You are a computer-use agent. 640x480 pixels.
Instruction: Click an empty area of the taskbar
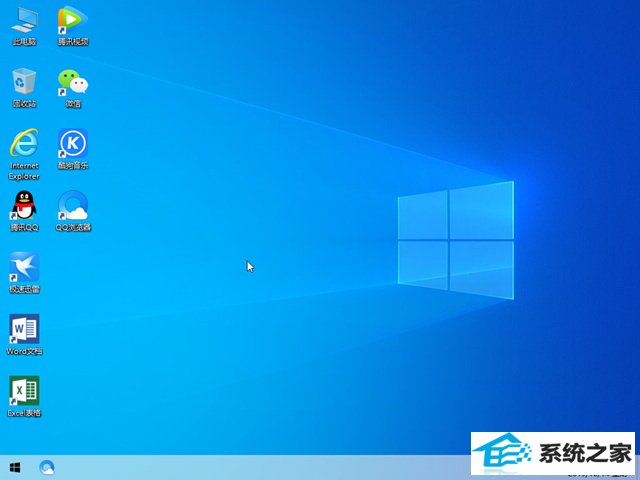[x=250, y=467]
